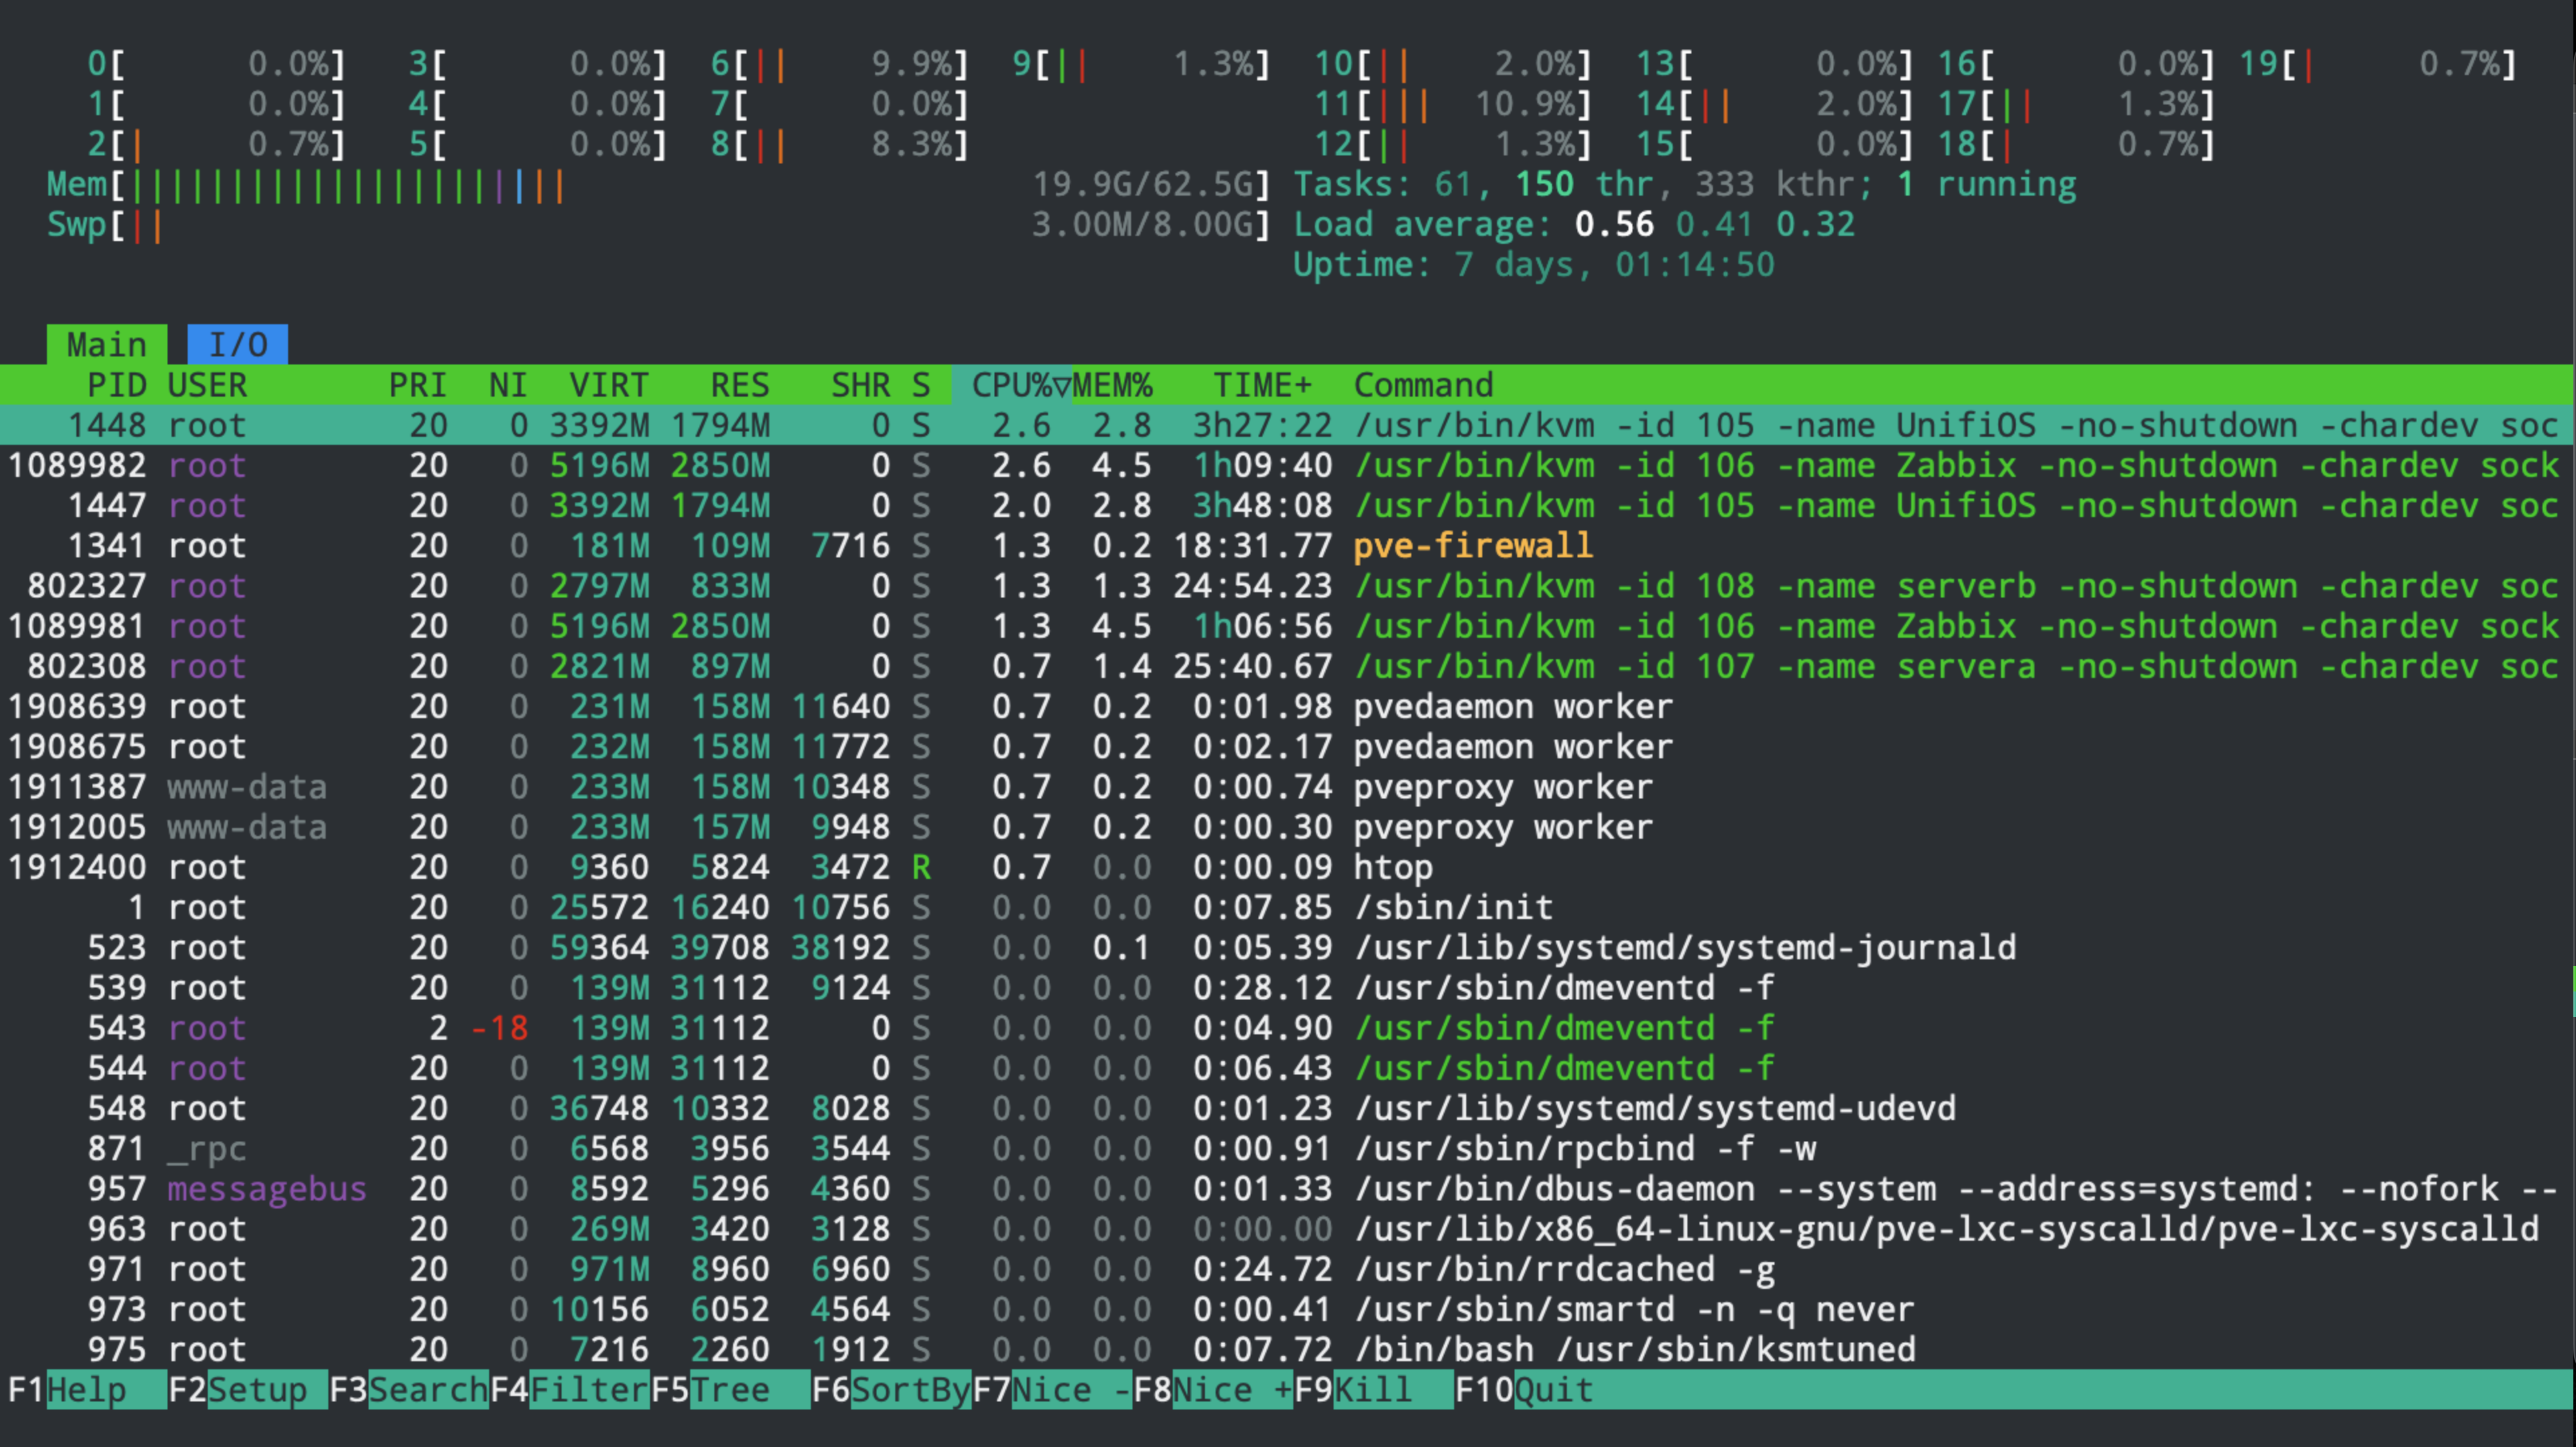Sort by TIME+ column header
The height and width of the screenshot is (1447, 2576).
(x=1263, y=385)
